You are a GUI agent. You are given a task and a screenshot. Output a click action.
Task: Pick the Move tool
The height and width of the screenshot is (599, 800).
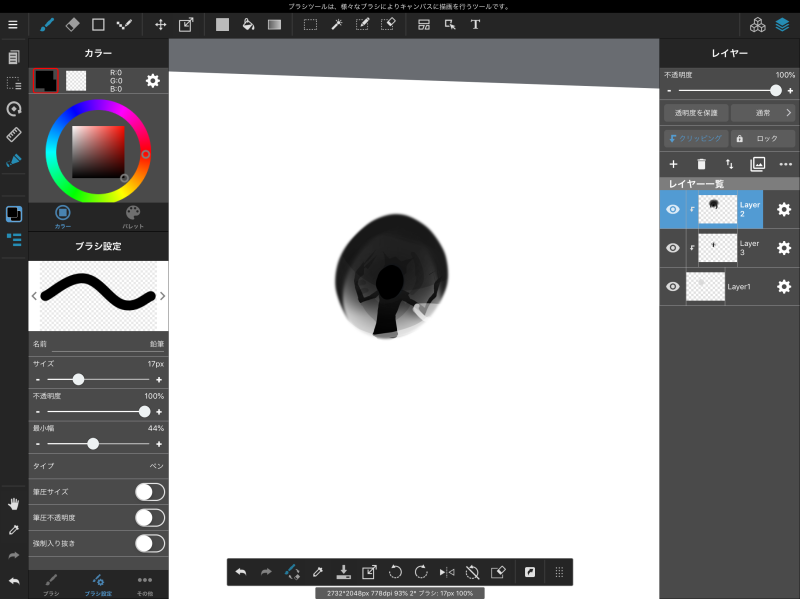[160, 24]
